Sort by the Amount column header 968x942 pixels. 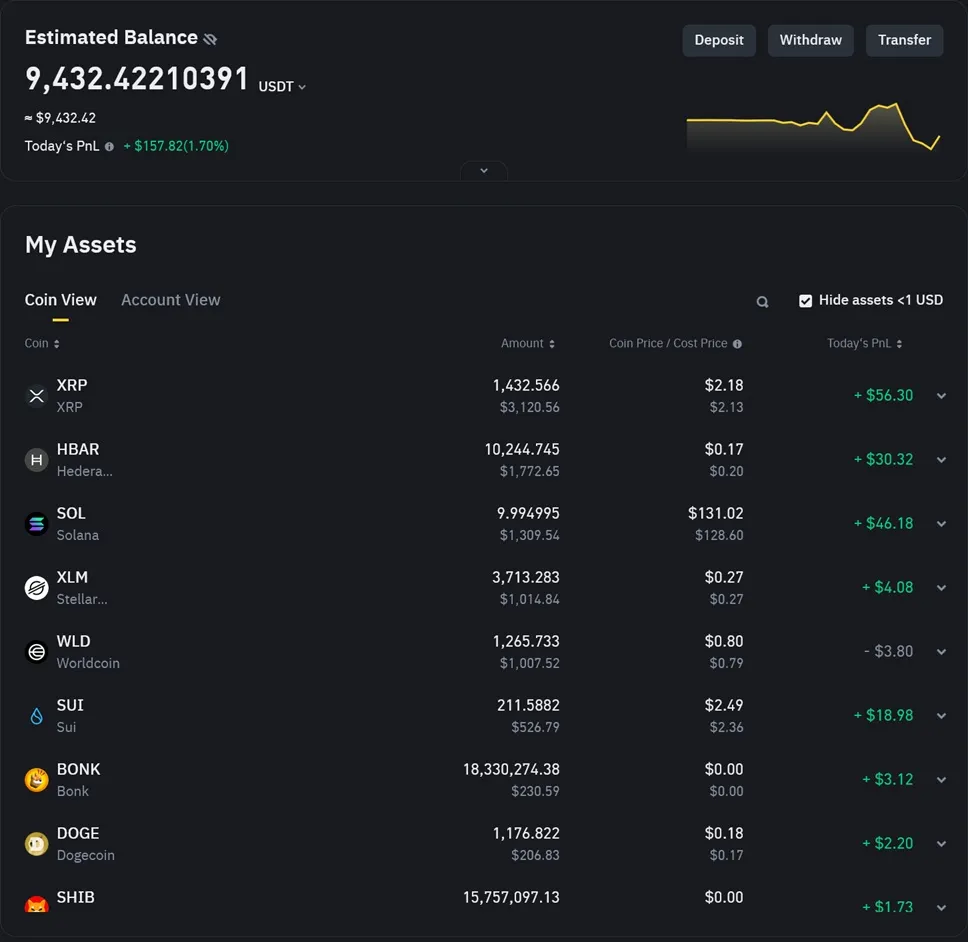tap(527, 343)
